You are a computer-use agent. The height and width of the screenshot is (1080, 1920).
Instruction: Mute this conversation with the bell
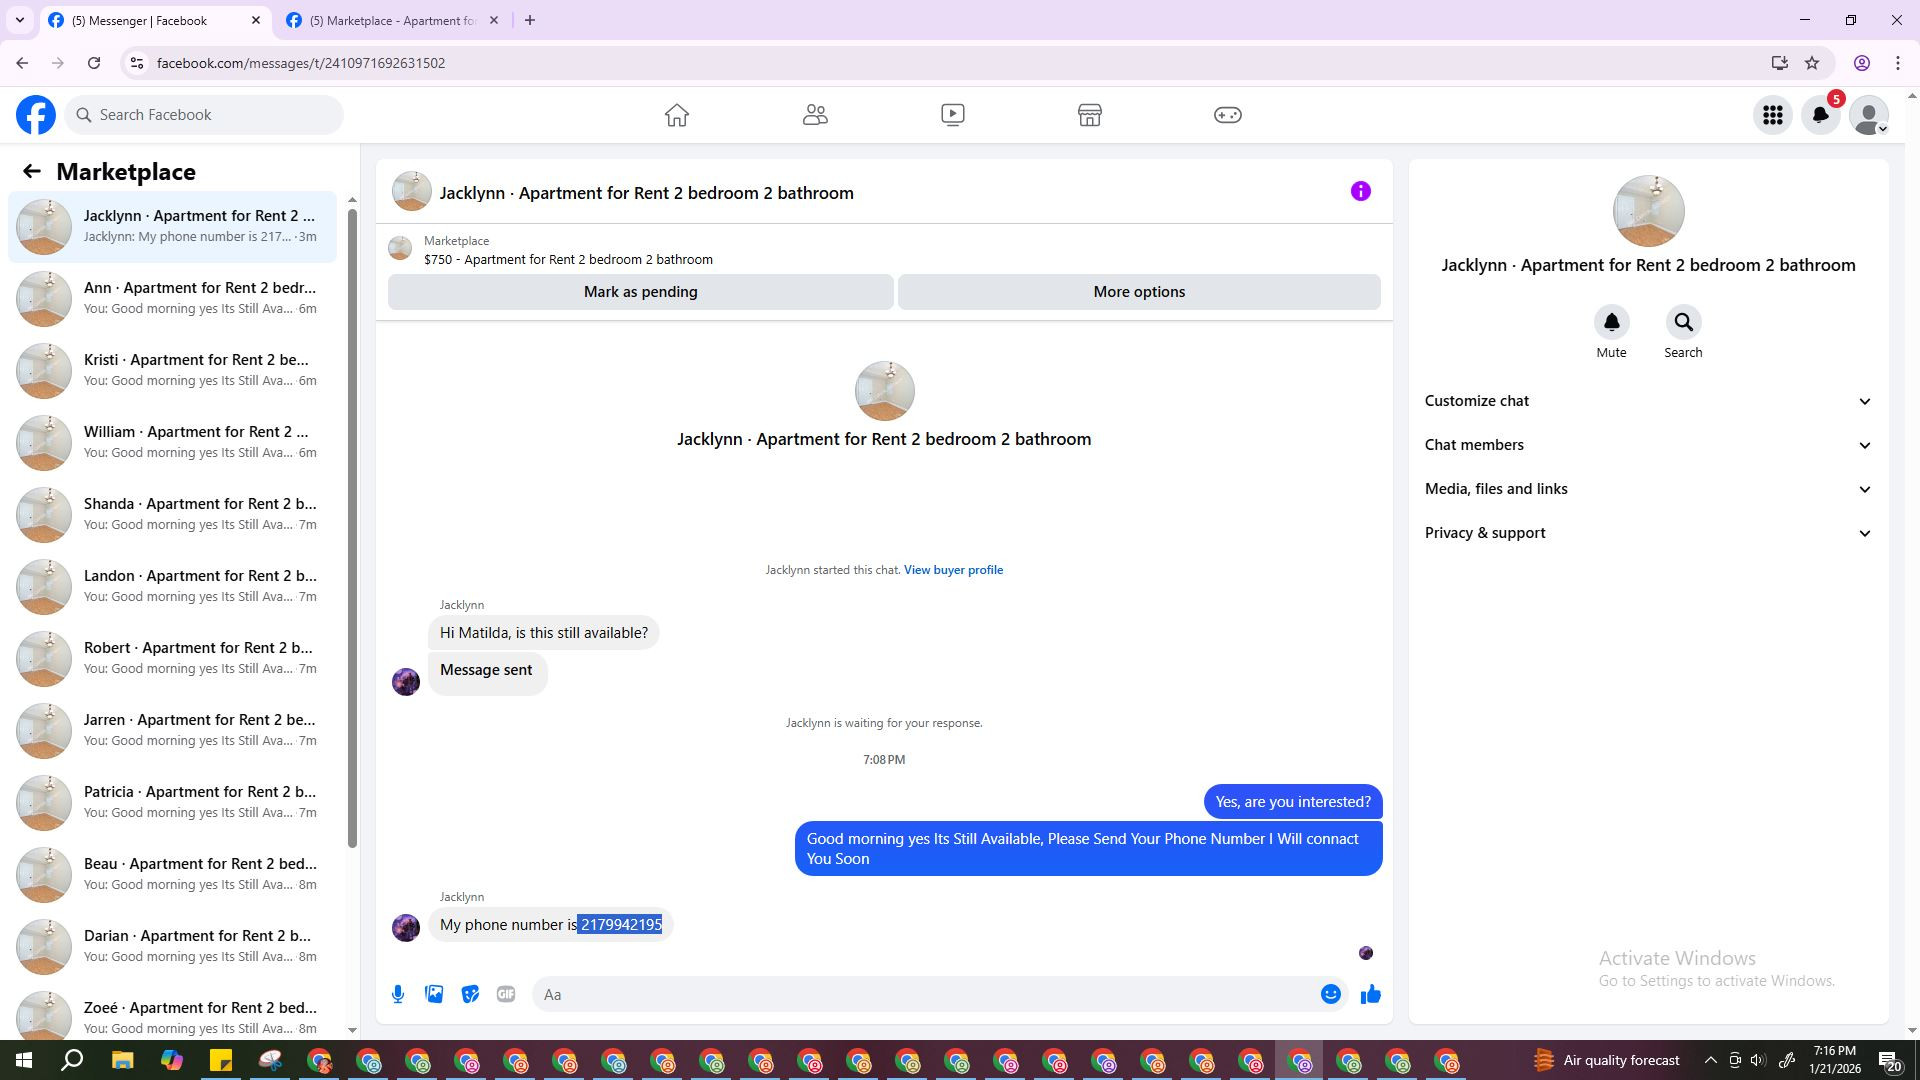(1611, 323)
